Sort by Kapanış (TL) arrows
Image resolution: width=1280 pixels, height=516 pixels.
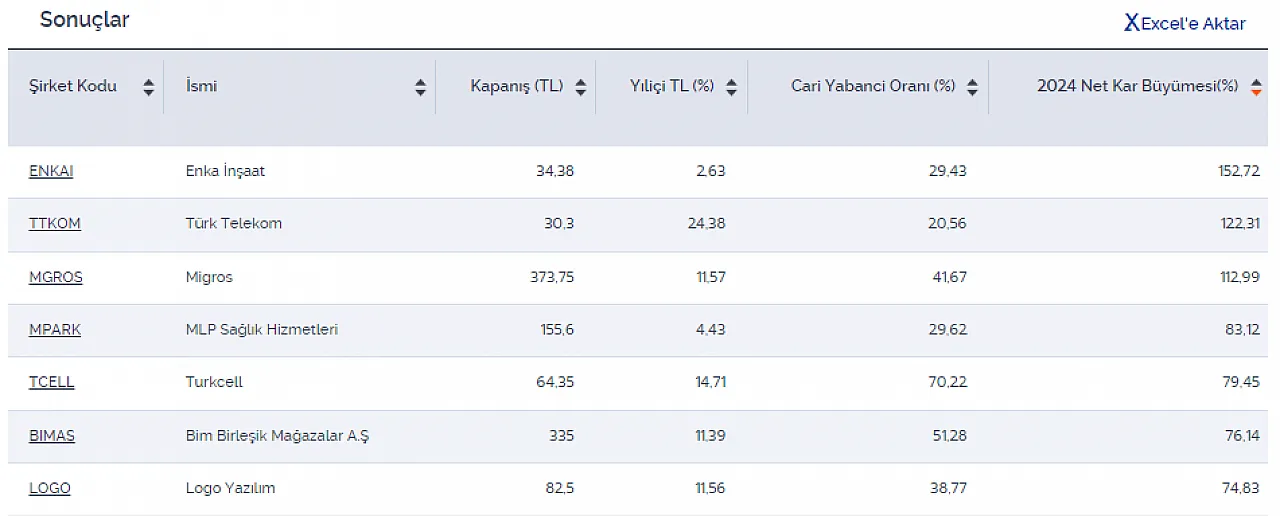pos(580,87)
